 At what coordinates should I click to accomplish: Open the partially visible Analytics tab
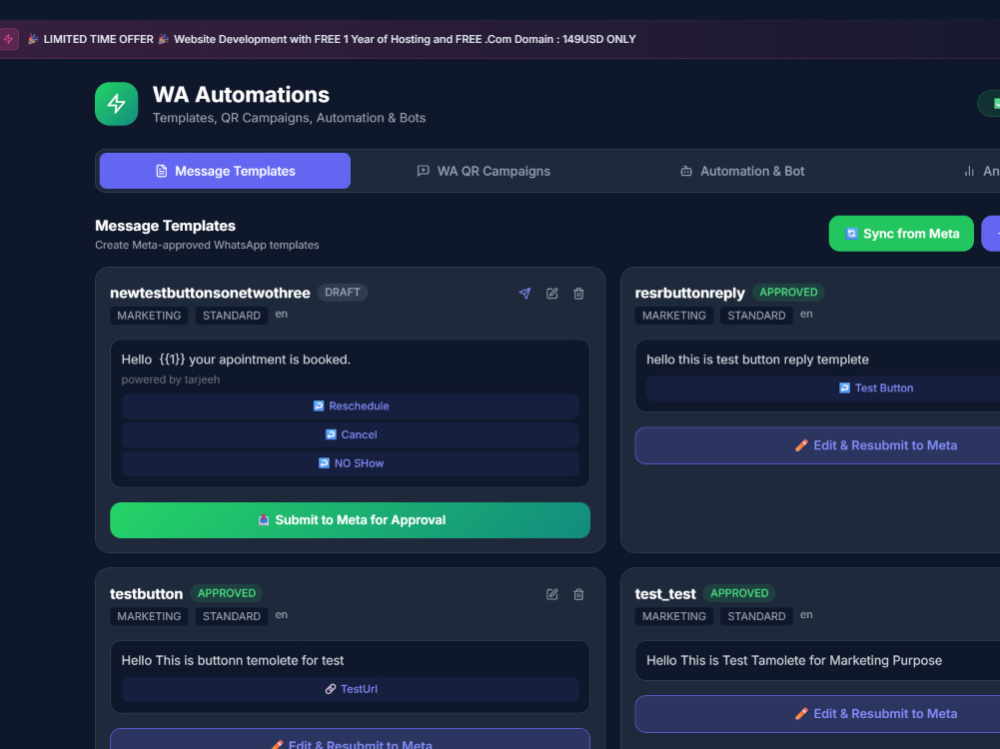981,171
